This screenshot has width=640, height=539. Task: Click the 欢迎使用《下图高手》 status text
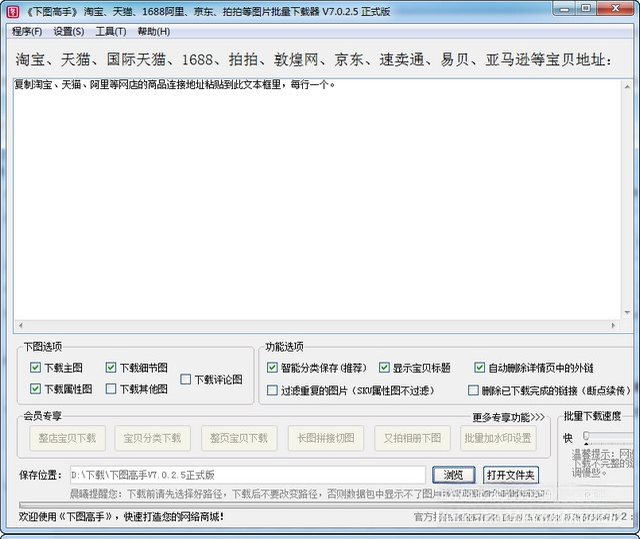(x=121, y=517)
